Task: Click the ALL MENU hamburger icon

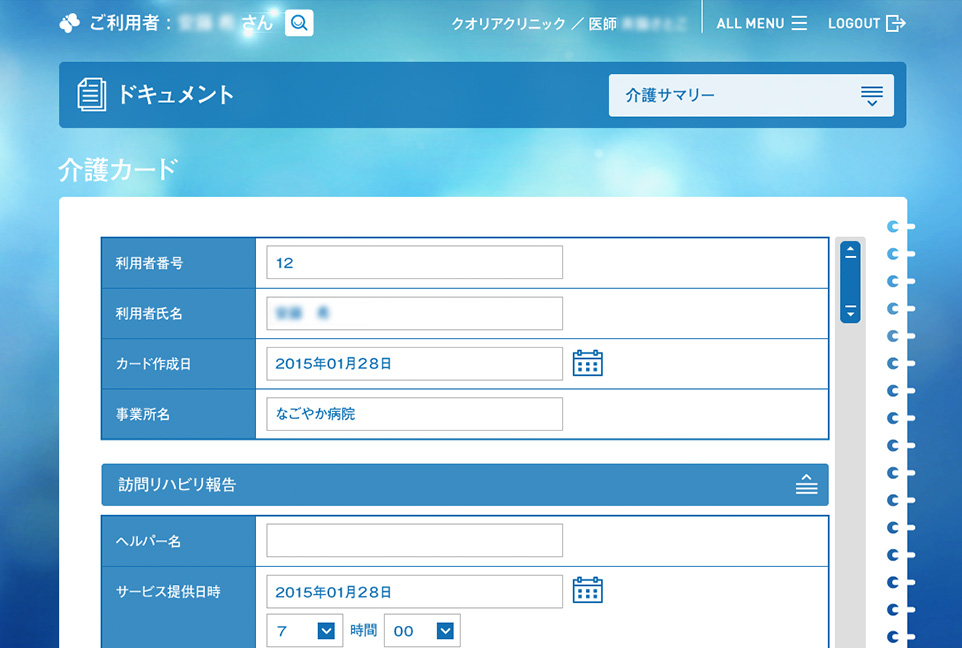Action: pos(799,23)
